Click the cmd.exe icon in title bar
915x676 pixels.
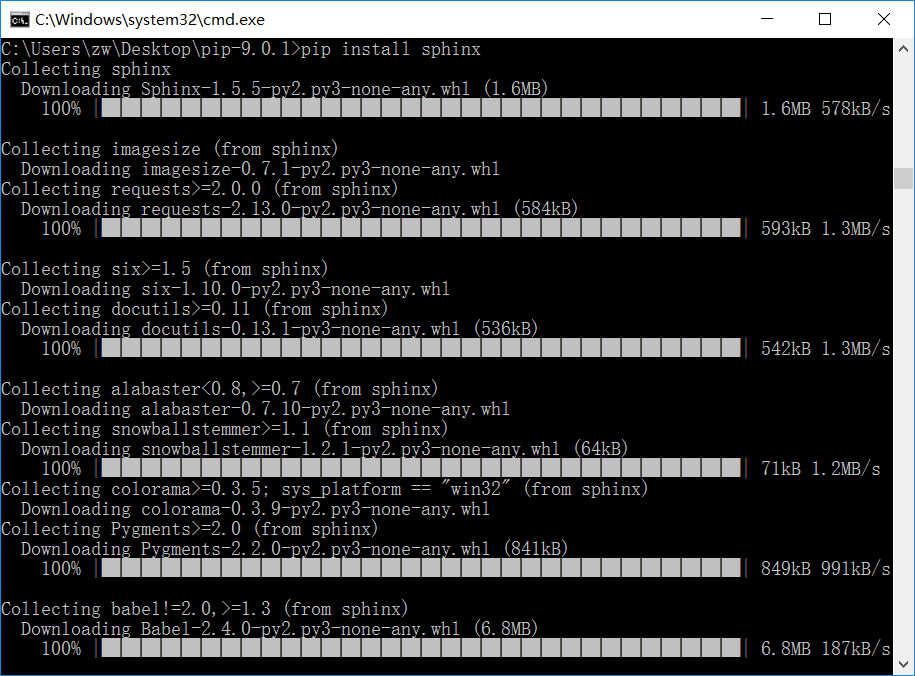[x=19, y=20]
